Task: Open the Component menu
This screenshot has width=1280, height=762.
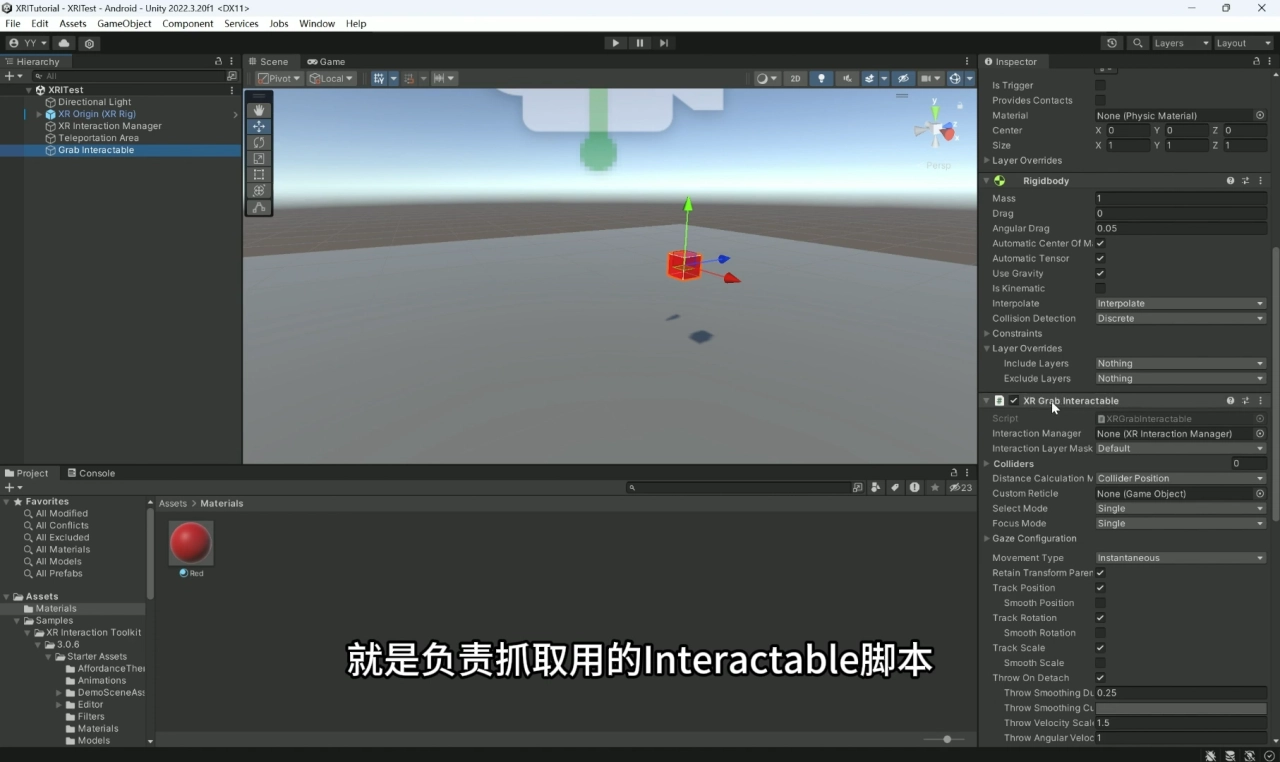Action: point(187,23)
